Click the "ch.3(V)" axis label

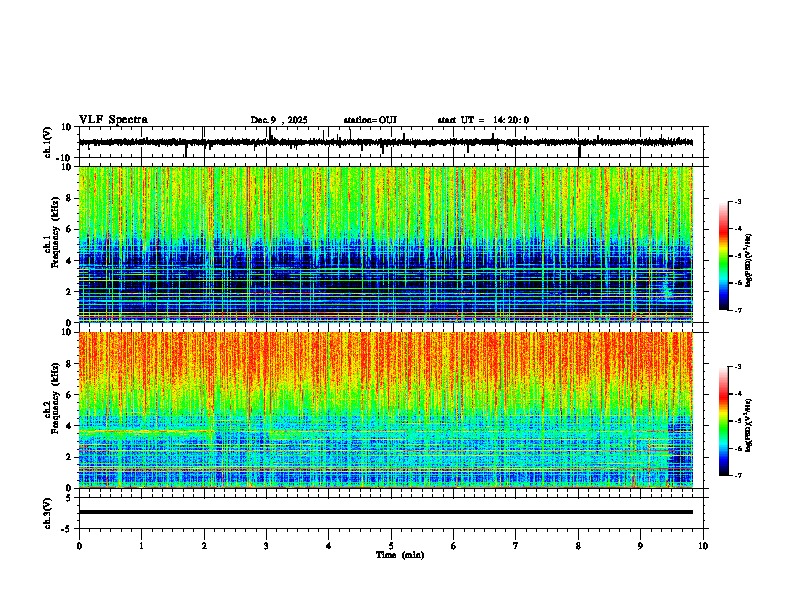(x=48, y=514)
